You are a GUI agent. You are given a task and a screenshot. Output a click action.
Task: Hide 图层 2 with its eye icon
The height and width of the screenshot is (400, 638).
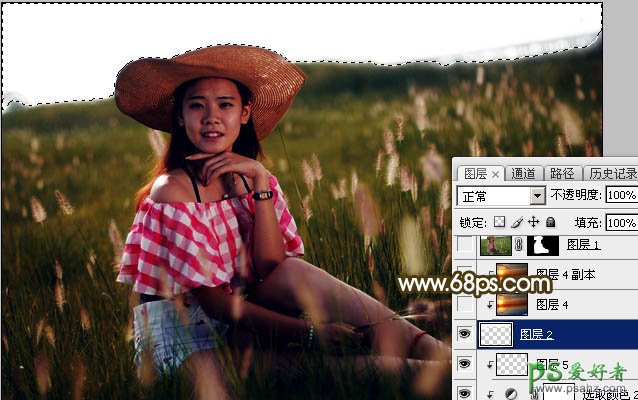pos(465,334)
